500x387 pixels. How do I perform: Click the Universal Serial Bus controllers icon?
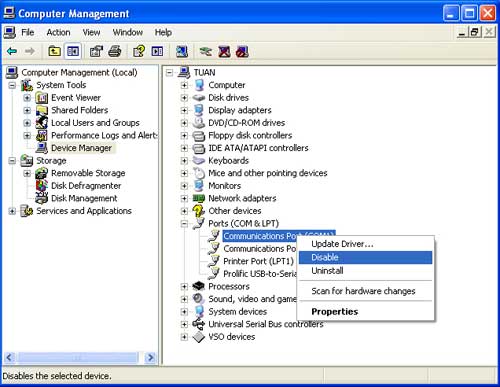[199, 324]
